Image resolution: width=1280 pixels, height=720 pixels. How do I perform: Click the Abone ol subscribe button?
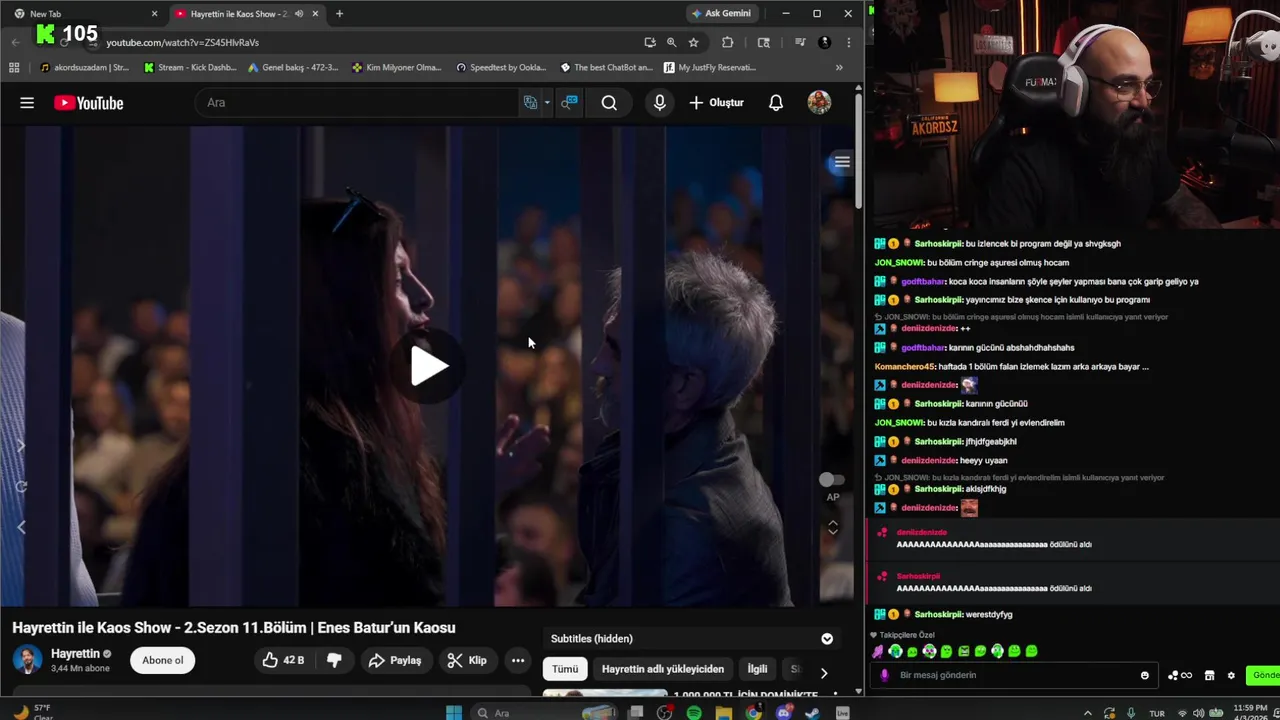(163, 660)
